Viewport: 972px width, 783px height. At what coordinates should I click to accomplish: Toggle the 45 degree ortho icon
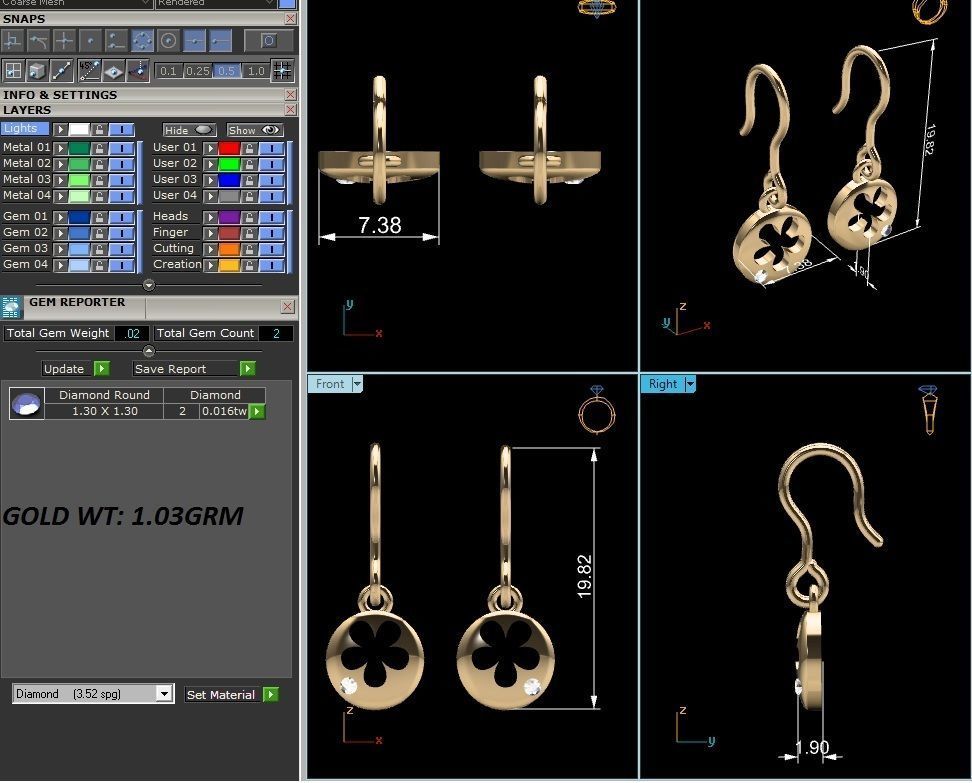pyautogui.click(x=89, y=71)
